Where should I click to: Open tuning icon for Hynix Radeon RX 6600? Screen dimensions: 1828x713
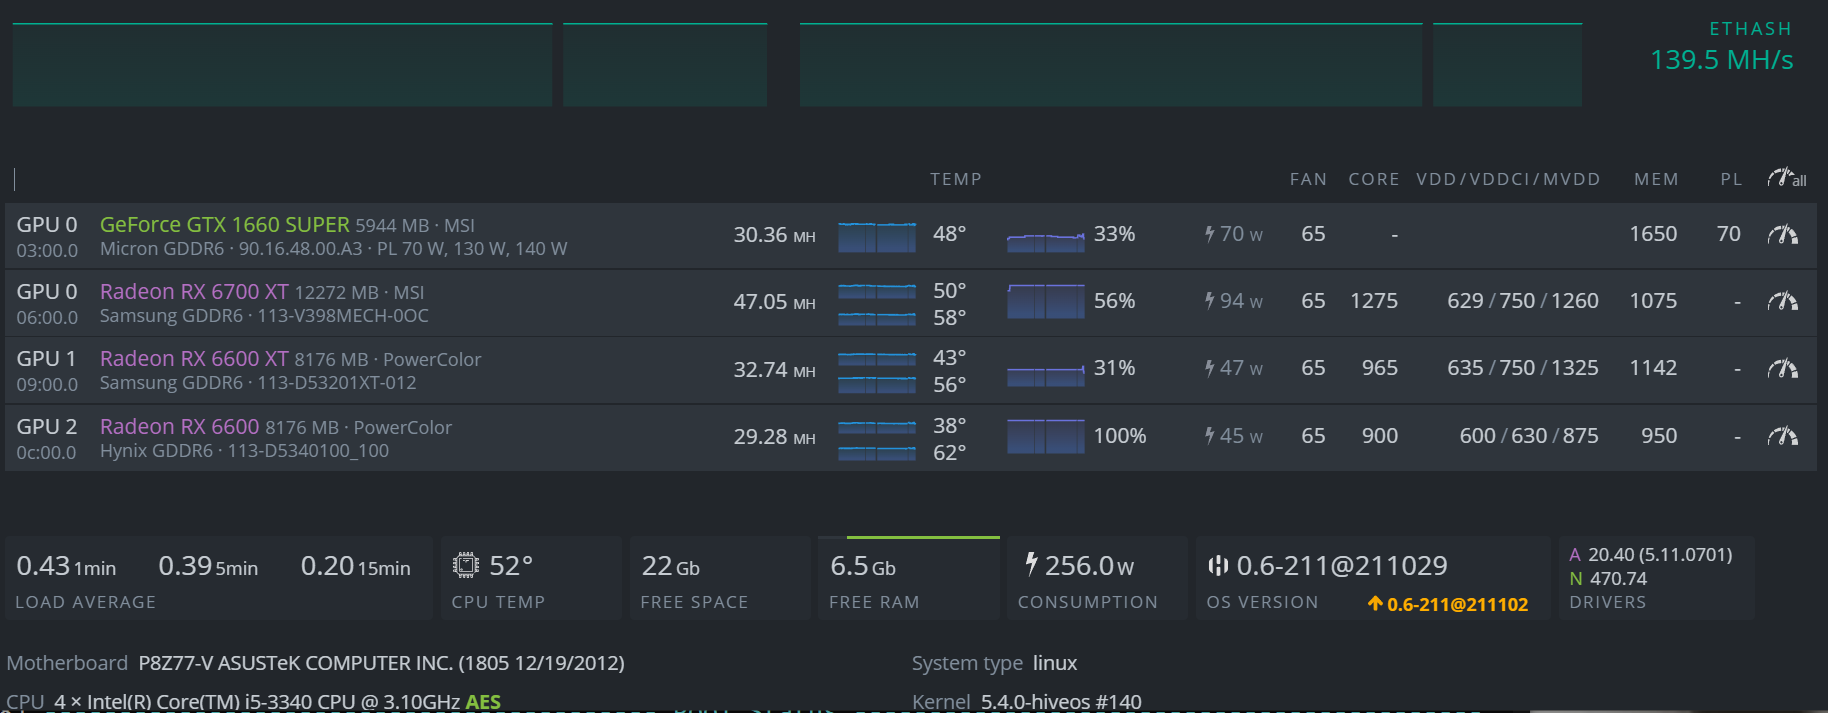point(1782,436)
